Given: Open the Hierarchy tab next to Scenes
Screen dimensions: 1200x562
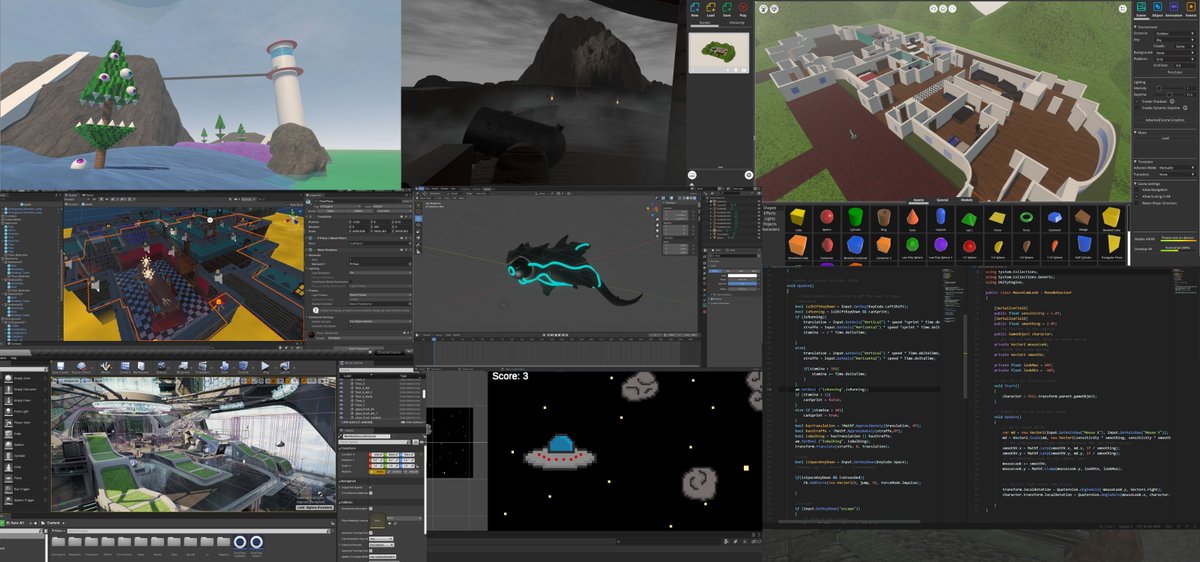Looking at the screenshot, I should (737, 23).
